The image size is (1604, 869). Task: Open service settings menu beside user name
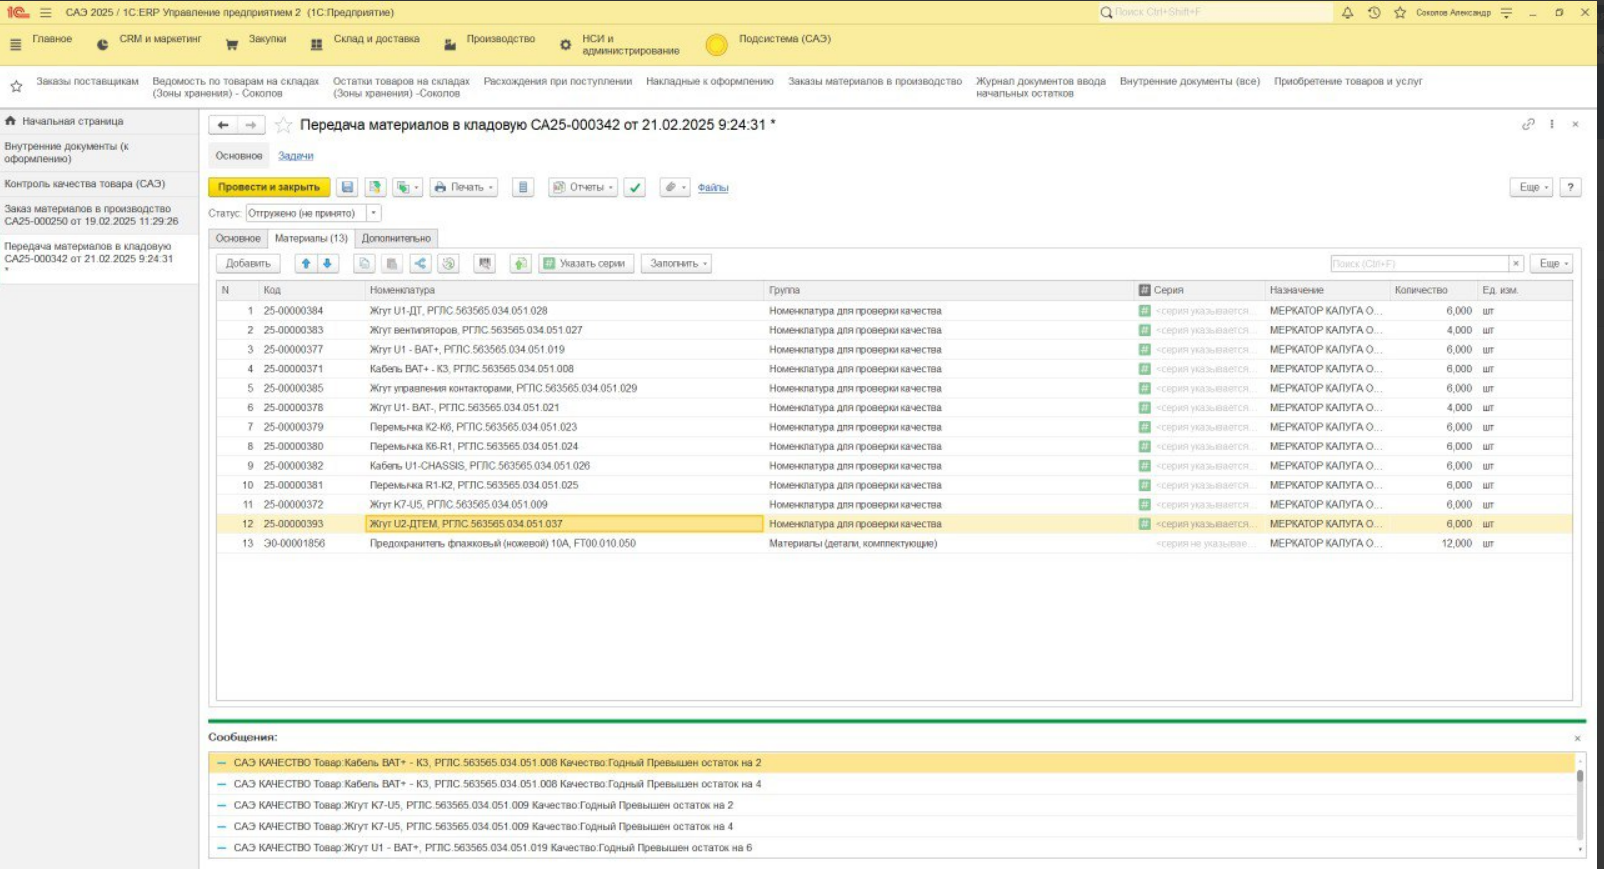[x=1506, y=13]
